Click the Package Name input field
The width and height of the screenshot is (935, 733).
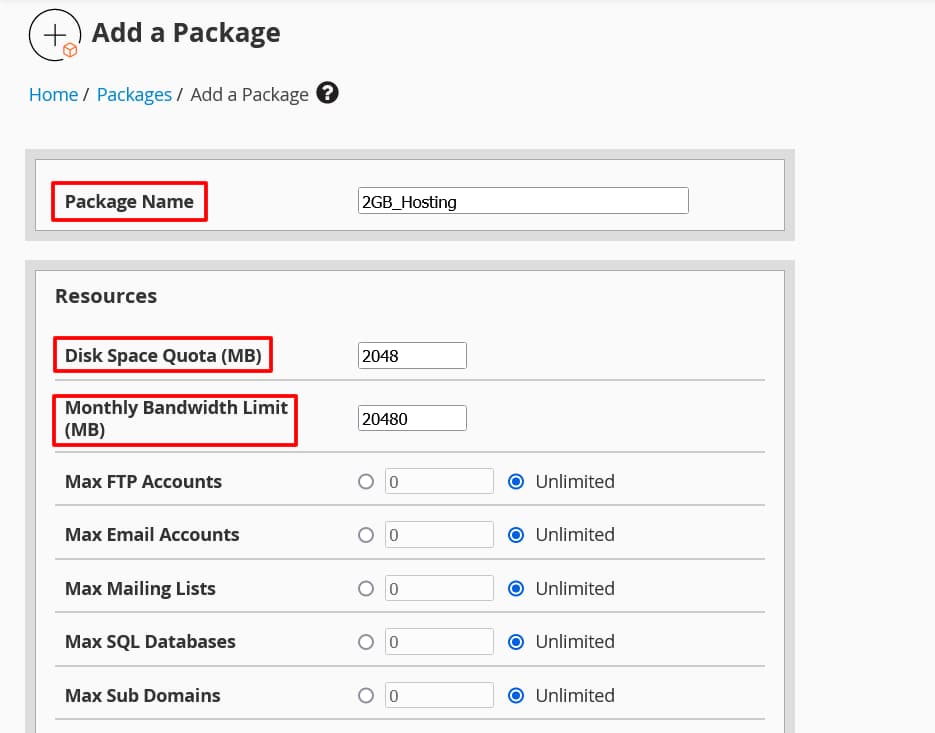523,201
